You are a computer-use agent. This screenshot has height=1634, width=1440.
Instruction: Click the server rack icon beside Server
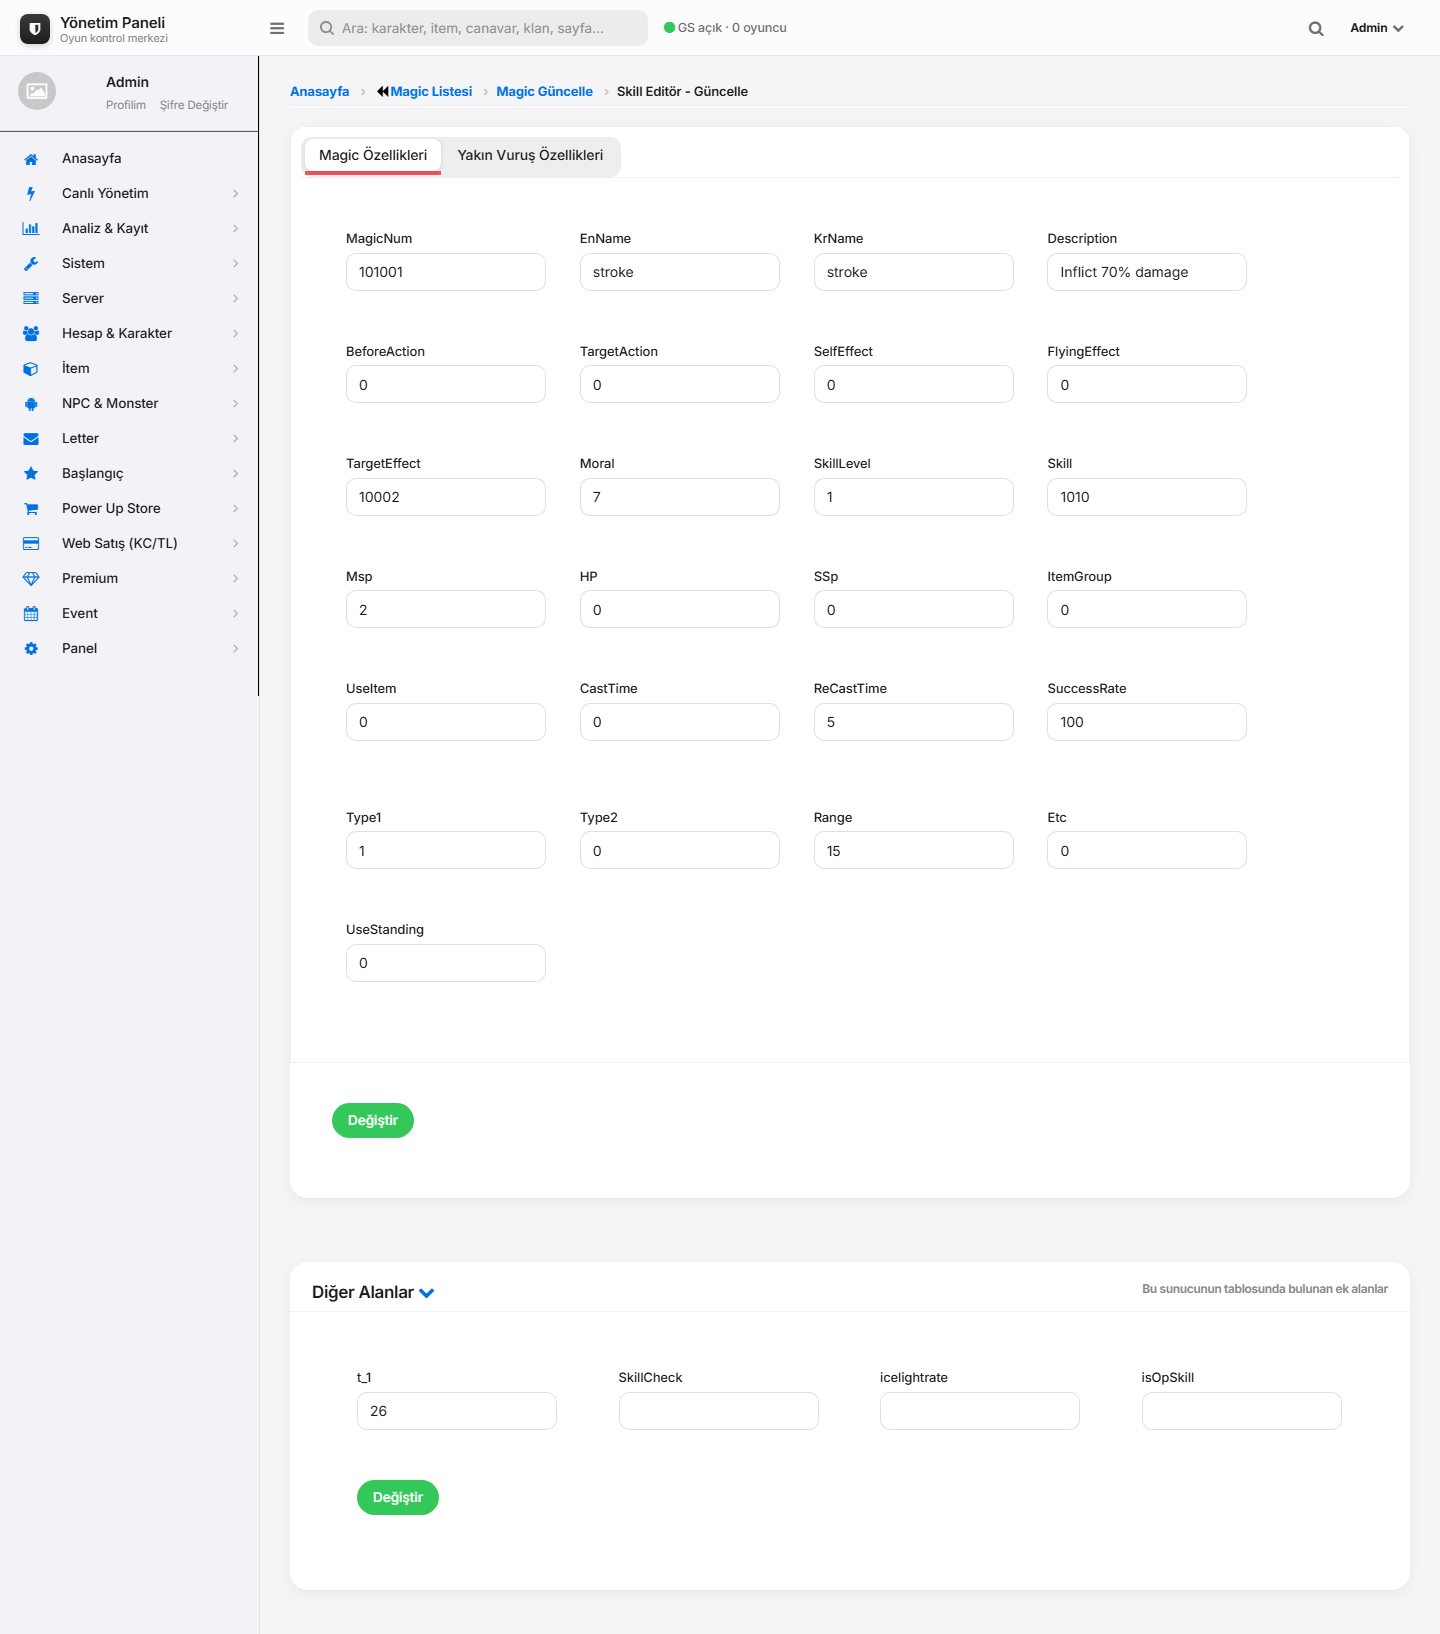31,299
